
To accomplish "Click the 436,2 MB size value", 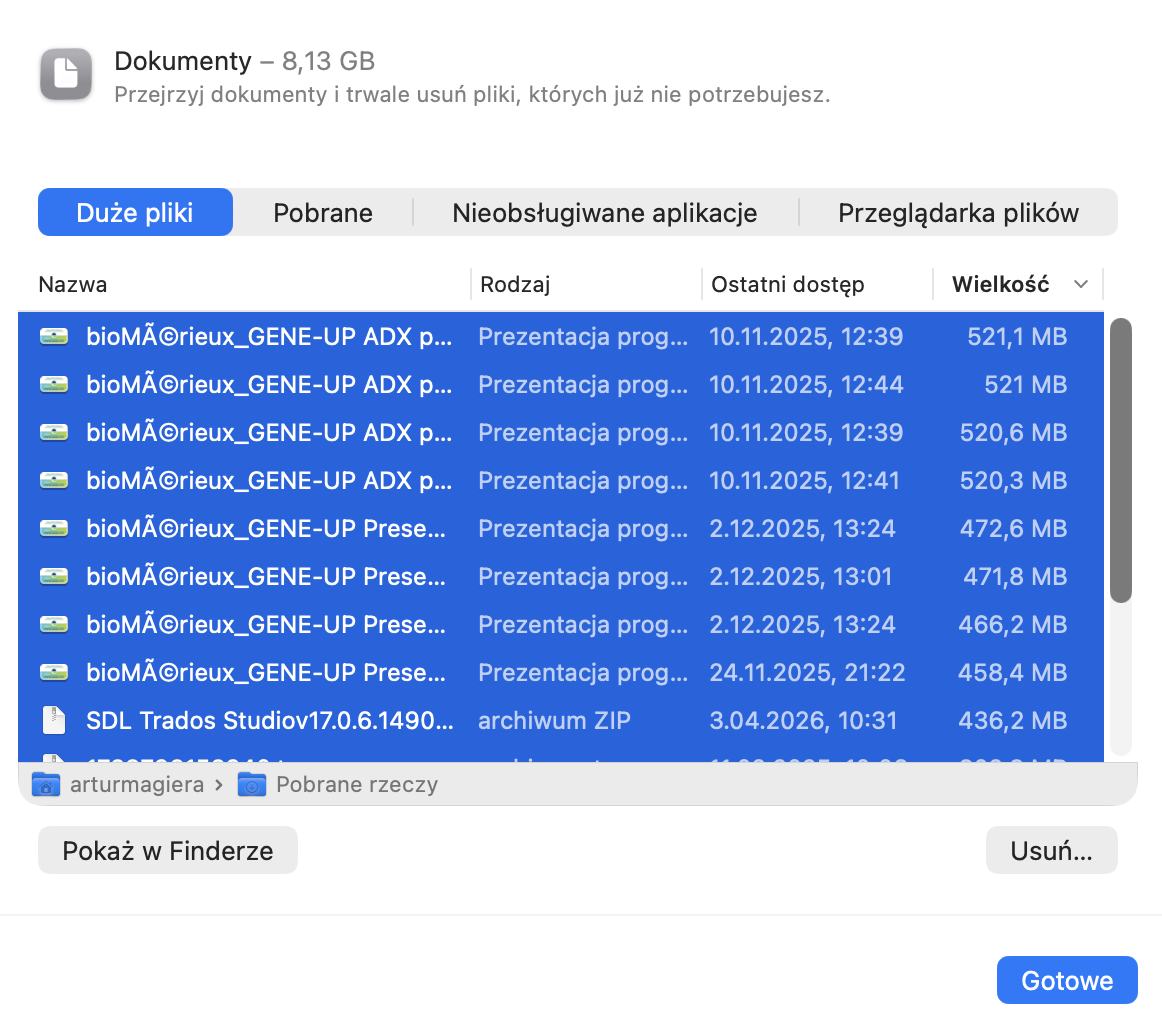I will point(1012,721).
